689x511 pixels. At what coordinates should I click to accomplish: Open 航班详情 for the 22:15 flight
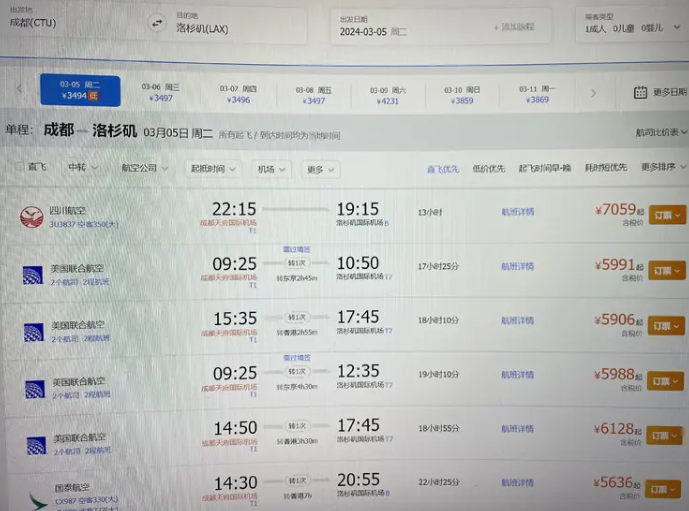click(x=518, y=212)
